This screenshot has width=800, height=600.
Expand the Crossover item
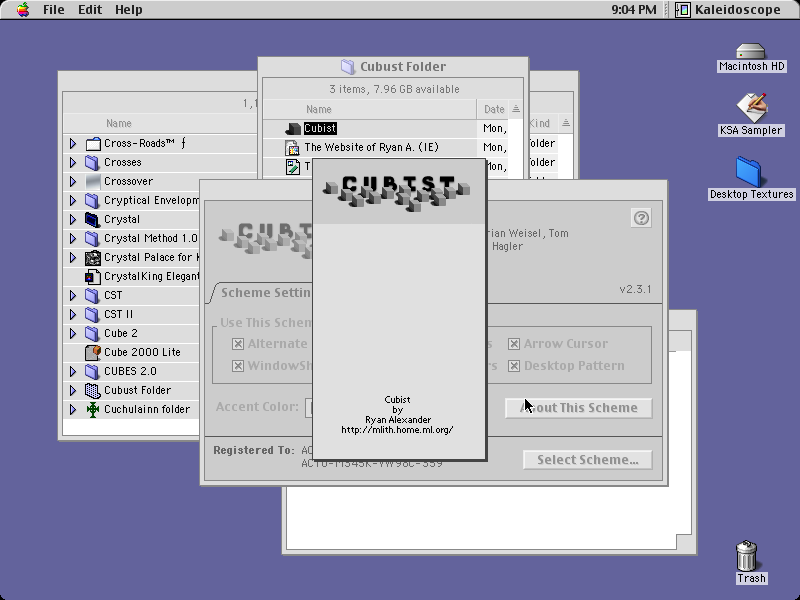click(73, 181)
